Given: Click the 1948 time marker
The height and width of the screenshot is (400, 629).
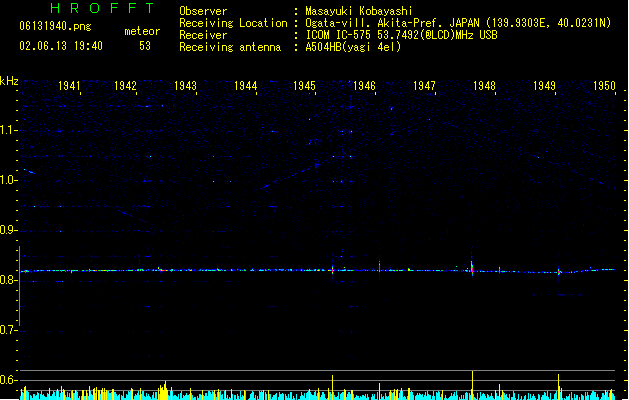Looking at the screenshot, I should (484, 86).
